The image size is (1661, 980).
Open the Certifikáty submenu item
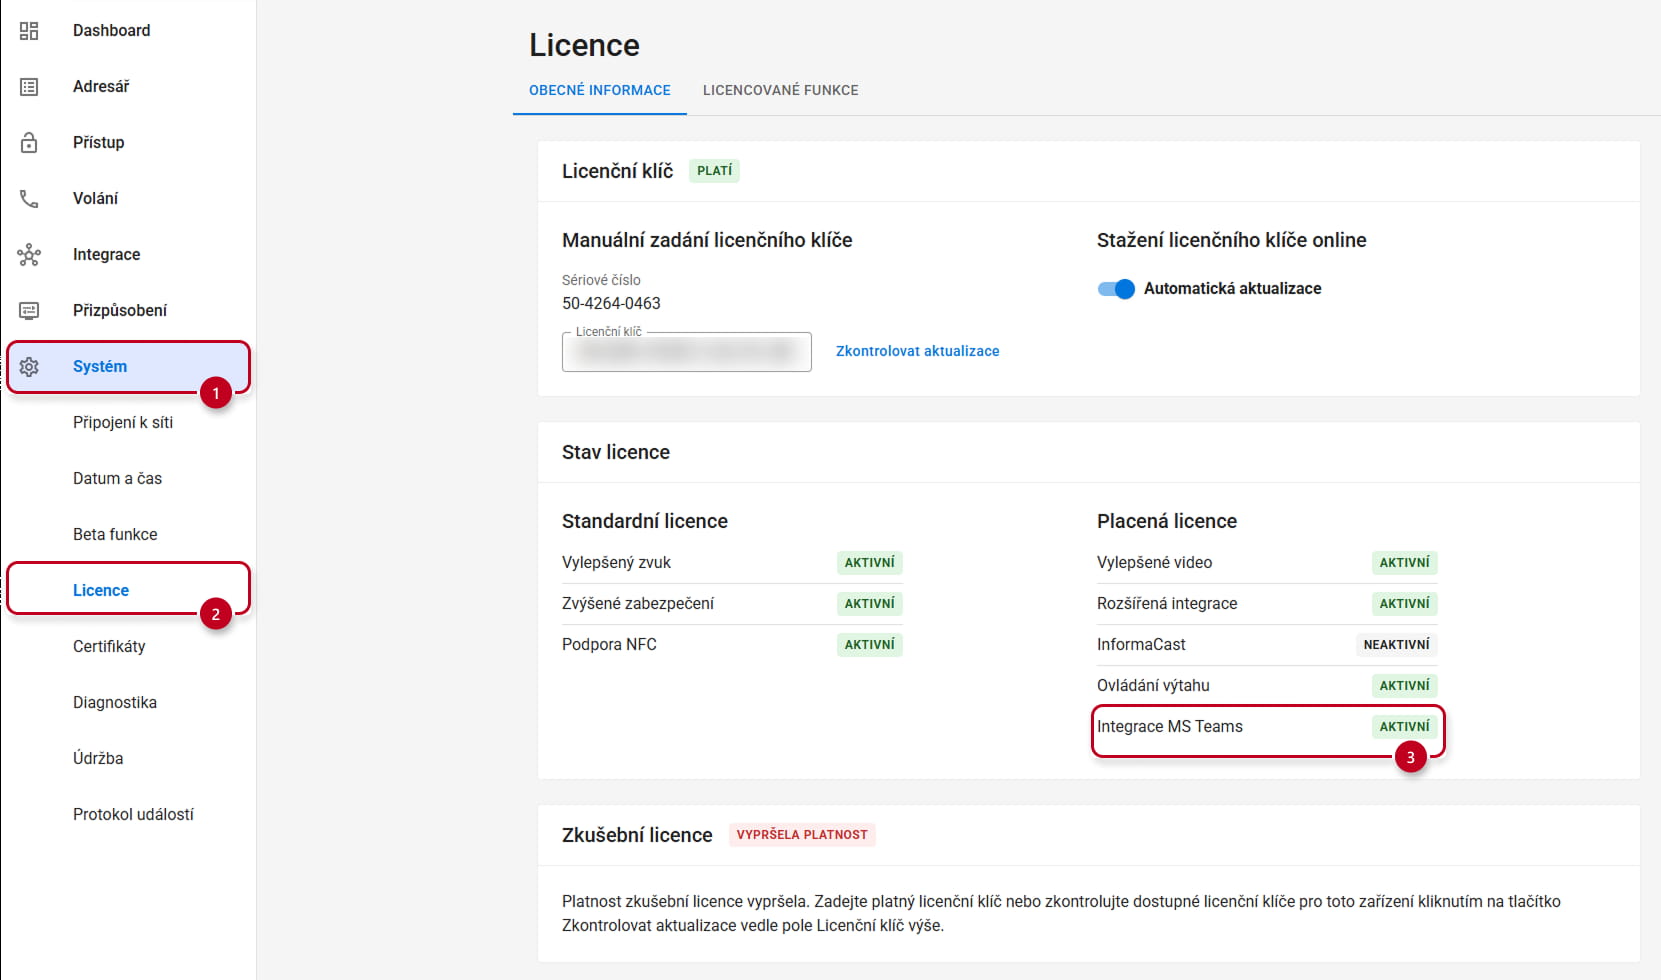[109, 647]
